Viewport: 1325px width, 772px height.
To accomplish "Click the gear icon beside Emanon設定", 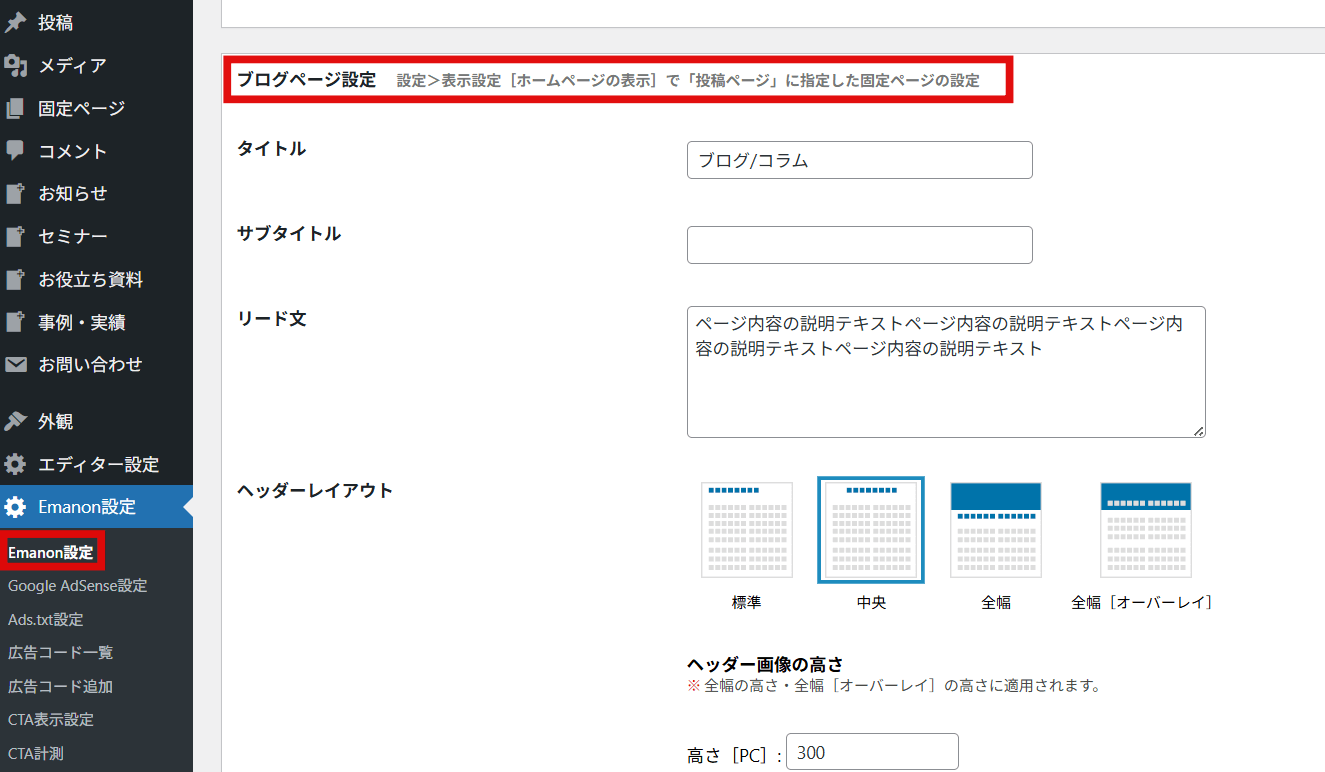I will coord(15,507).
